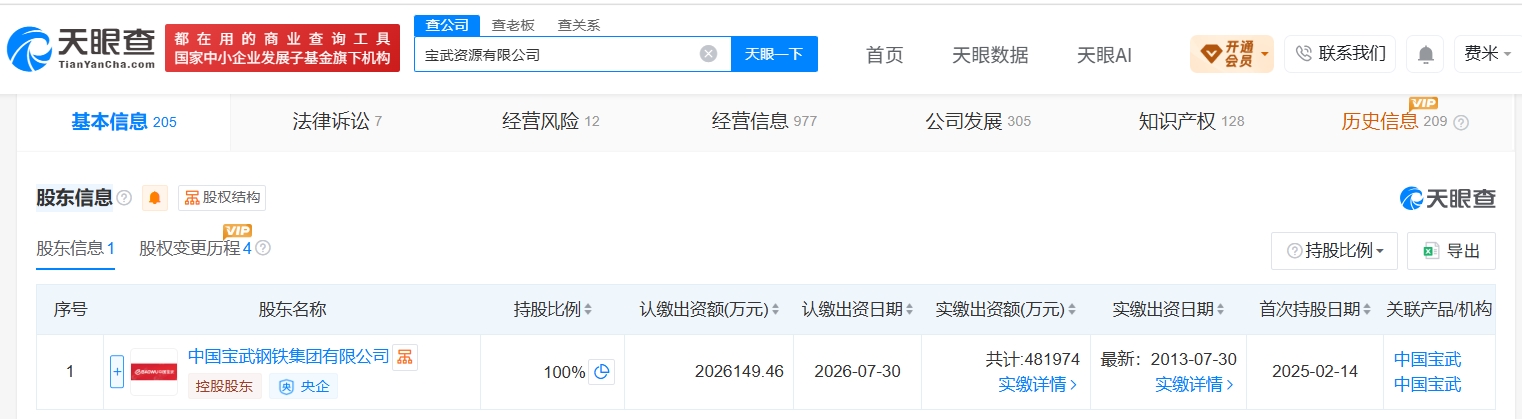Open equity structure icon after 中国宝武钢铁集团有限公司
The width and height of the screenshot is (1522, 419).
pos(404,356)
